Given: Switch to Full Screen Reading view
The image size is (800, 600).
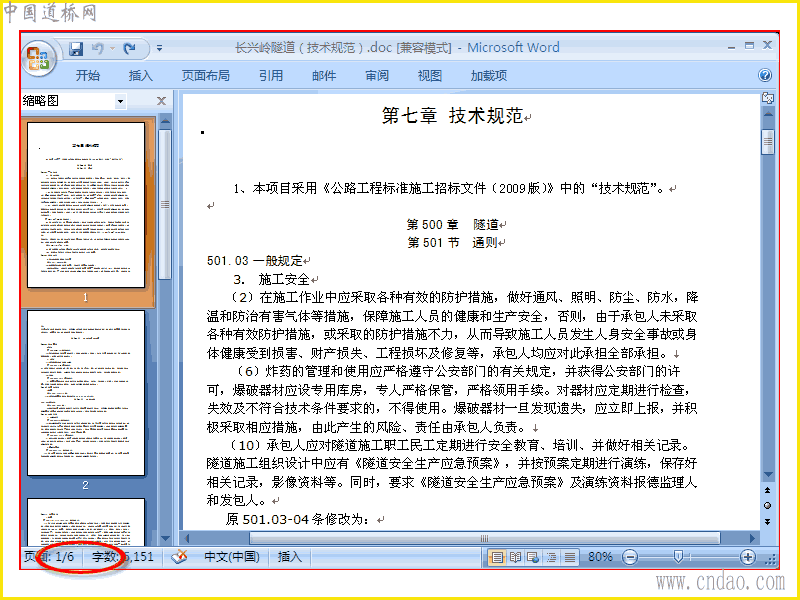Looking at the screenshot, I should point(515,557).
